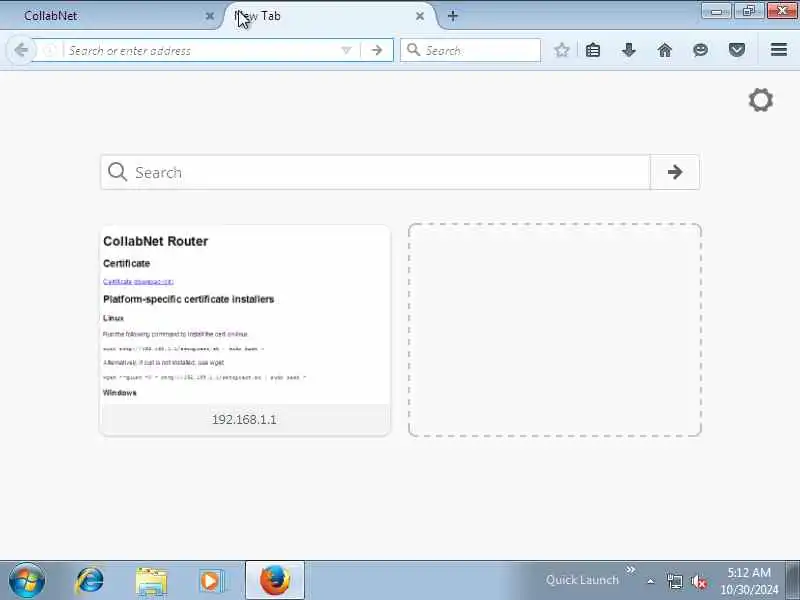Launch Internet Explorer from taskbar
The height and width of the screenshot is (600, 800).
coord(89,581)
